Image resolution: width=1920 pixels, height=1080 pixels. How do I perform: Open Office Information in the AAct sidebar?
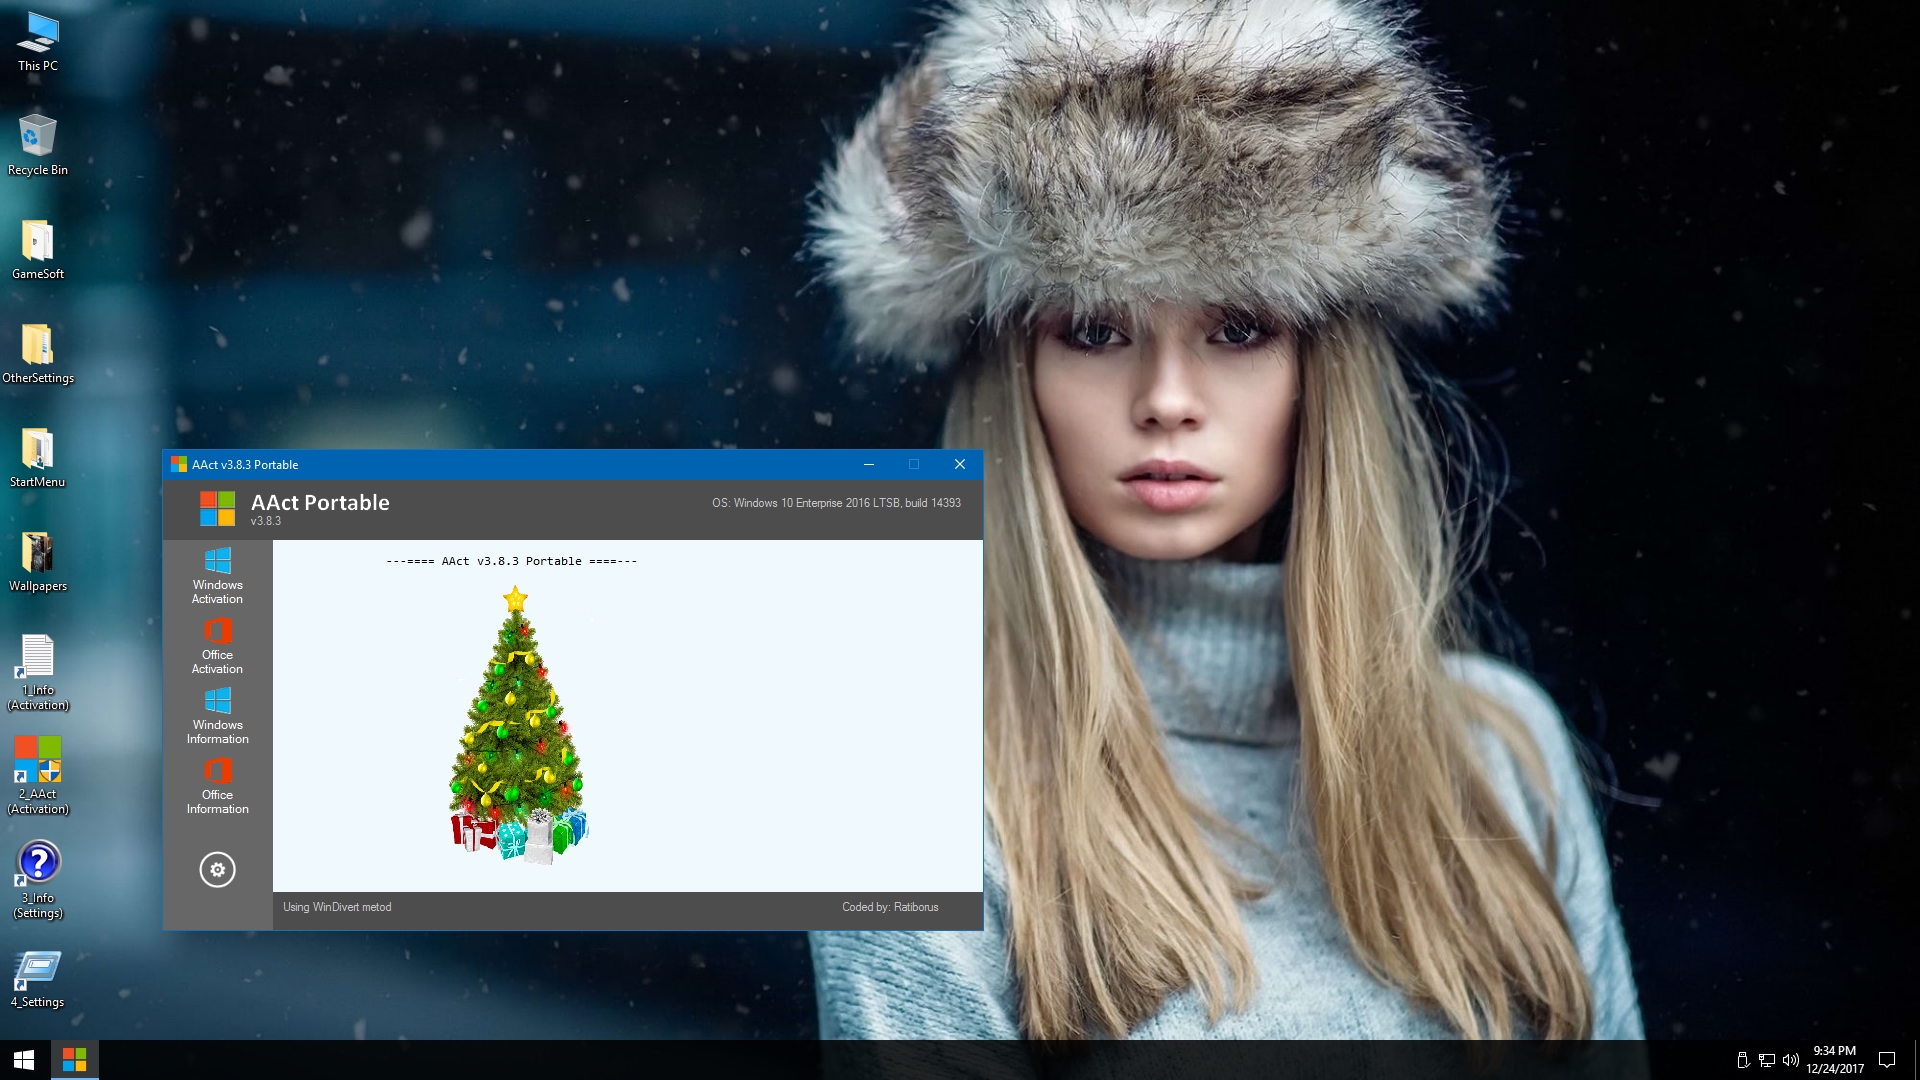pos(217,786)
